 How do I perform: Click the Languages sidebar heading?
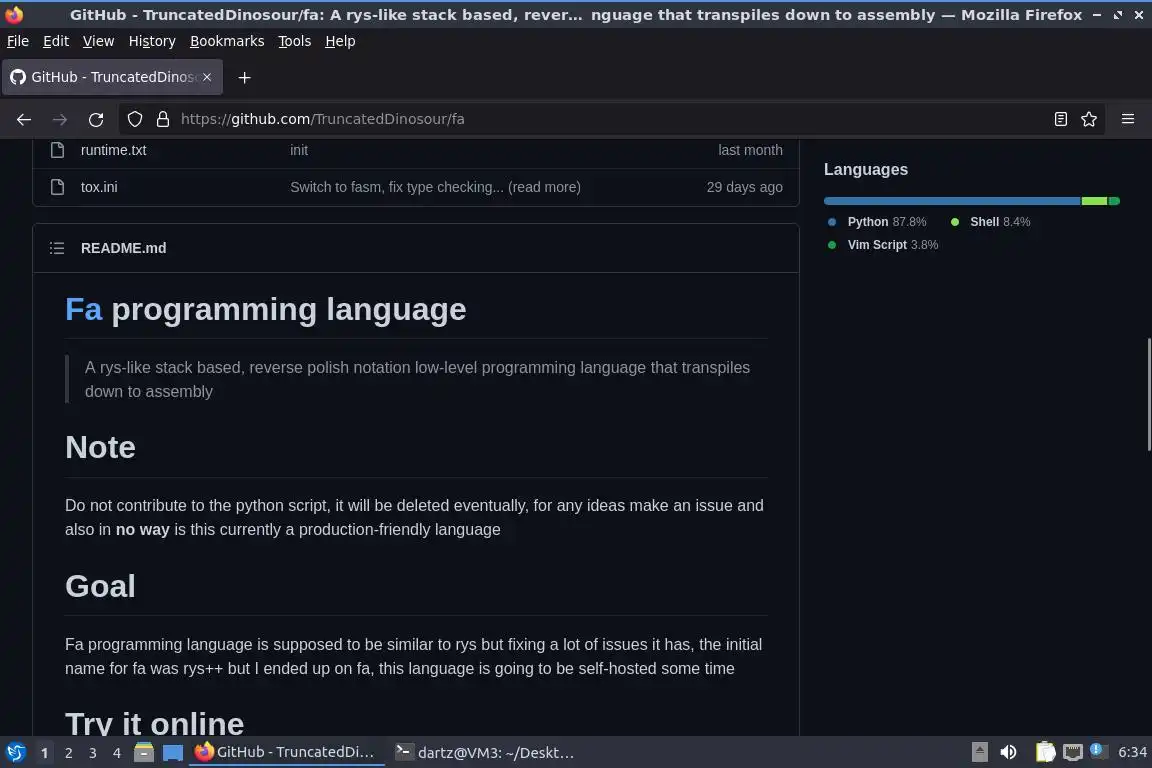(x=865, y=169)
